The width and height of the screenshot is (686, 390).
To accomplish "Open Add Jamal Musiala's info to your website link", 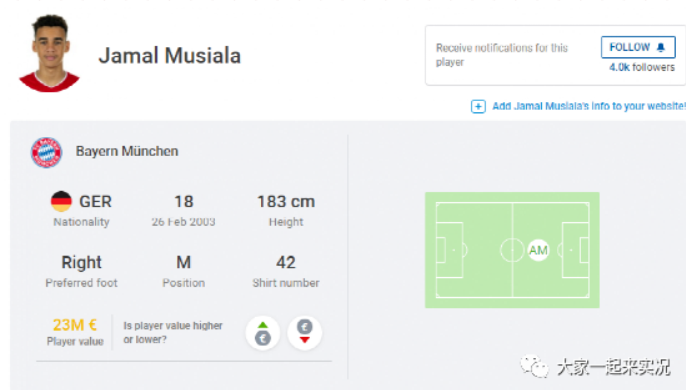I will pos(588,106).
